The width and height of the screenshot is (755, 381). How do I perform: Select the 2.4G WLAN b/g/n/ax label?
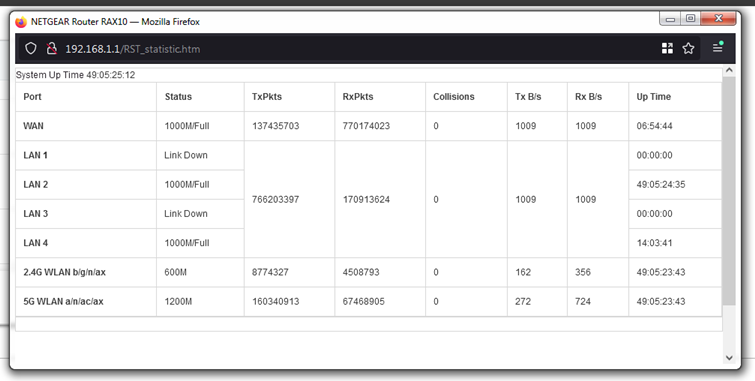65,272
